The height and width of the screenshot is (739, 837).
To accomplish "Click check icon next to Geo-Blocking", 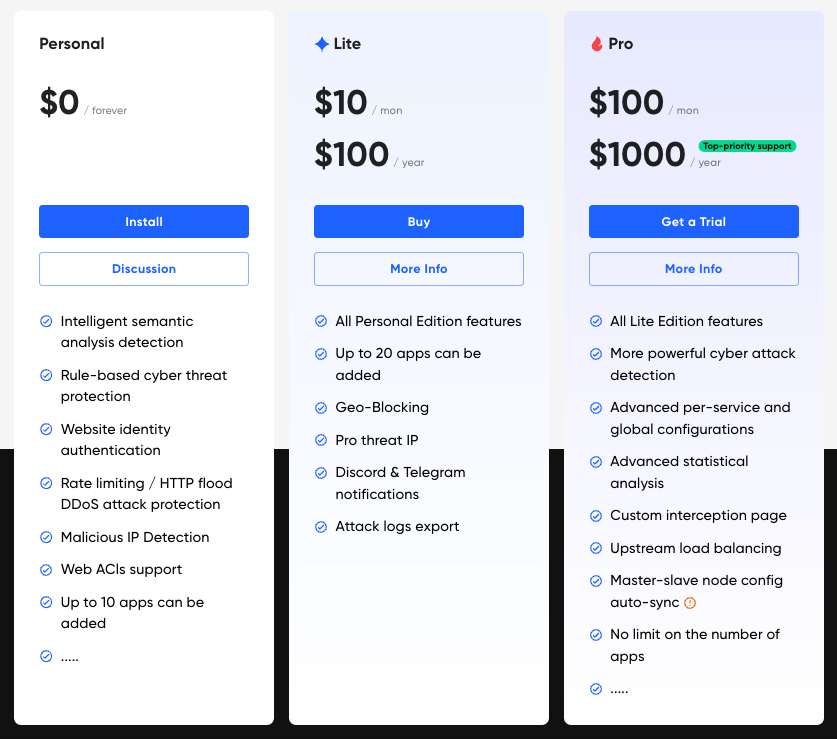I will click(321, 408).
